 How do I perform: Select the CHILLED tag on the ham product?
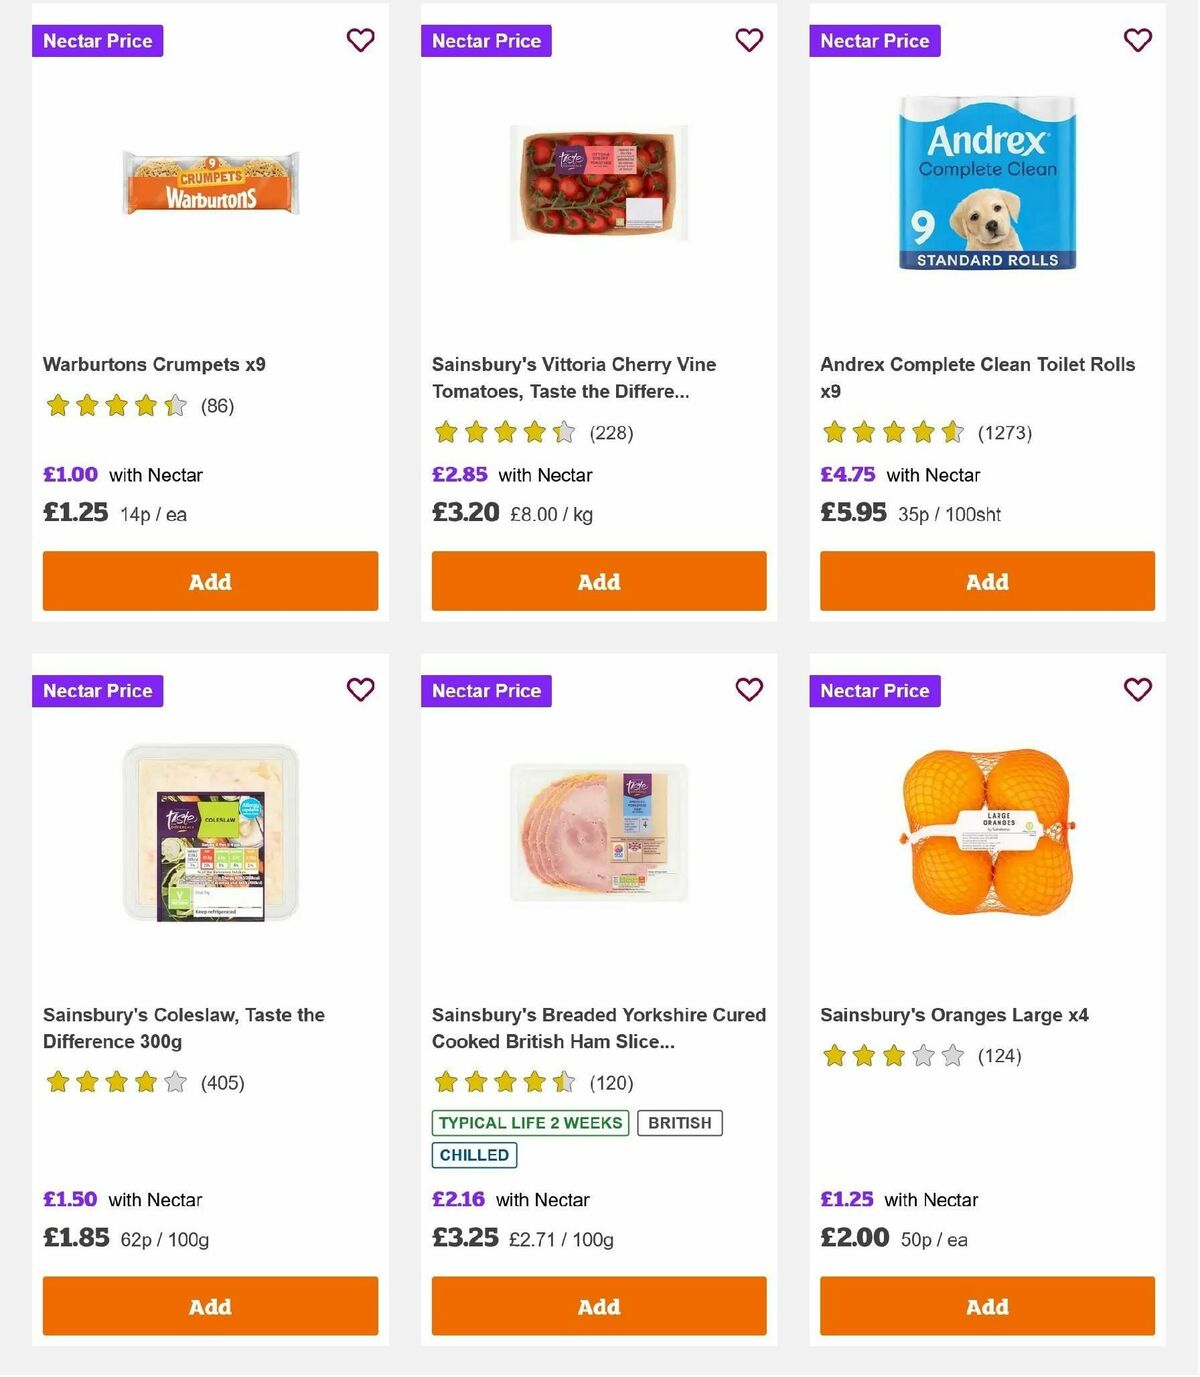474,1155
